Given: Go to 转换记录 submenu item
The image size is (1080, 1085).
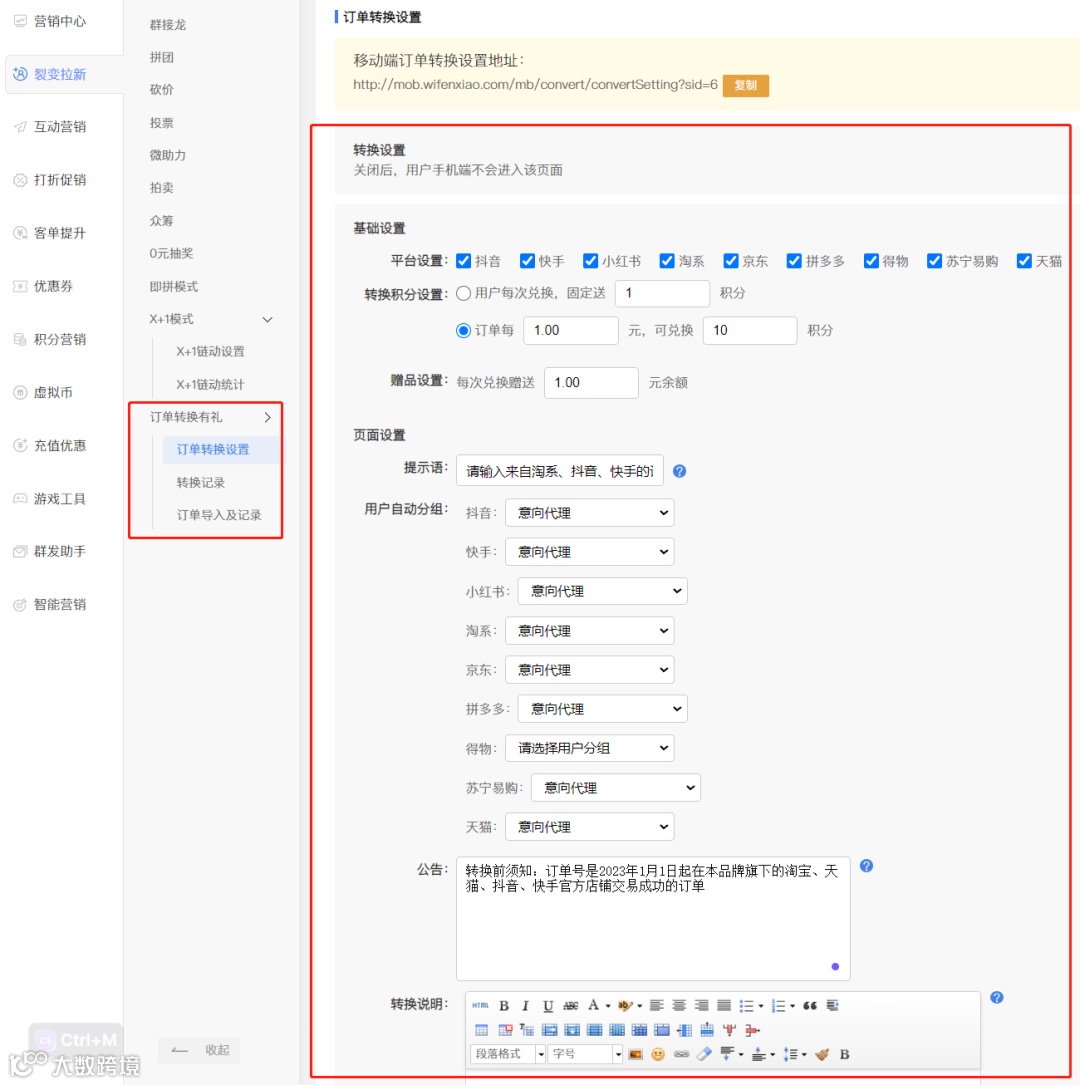Looking at the screenshot, I should [201, 482].
